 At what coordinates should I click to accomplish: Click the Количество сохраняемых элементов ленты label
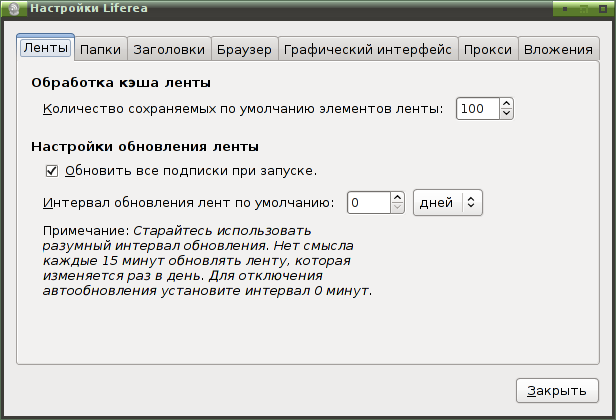[243, 109]
